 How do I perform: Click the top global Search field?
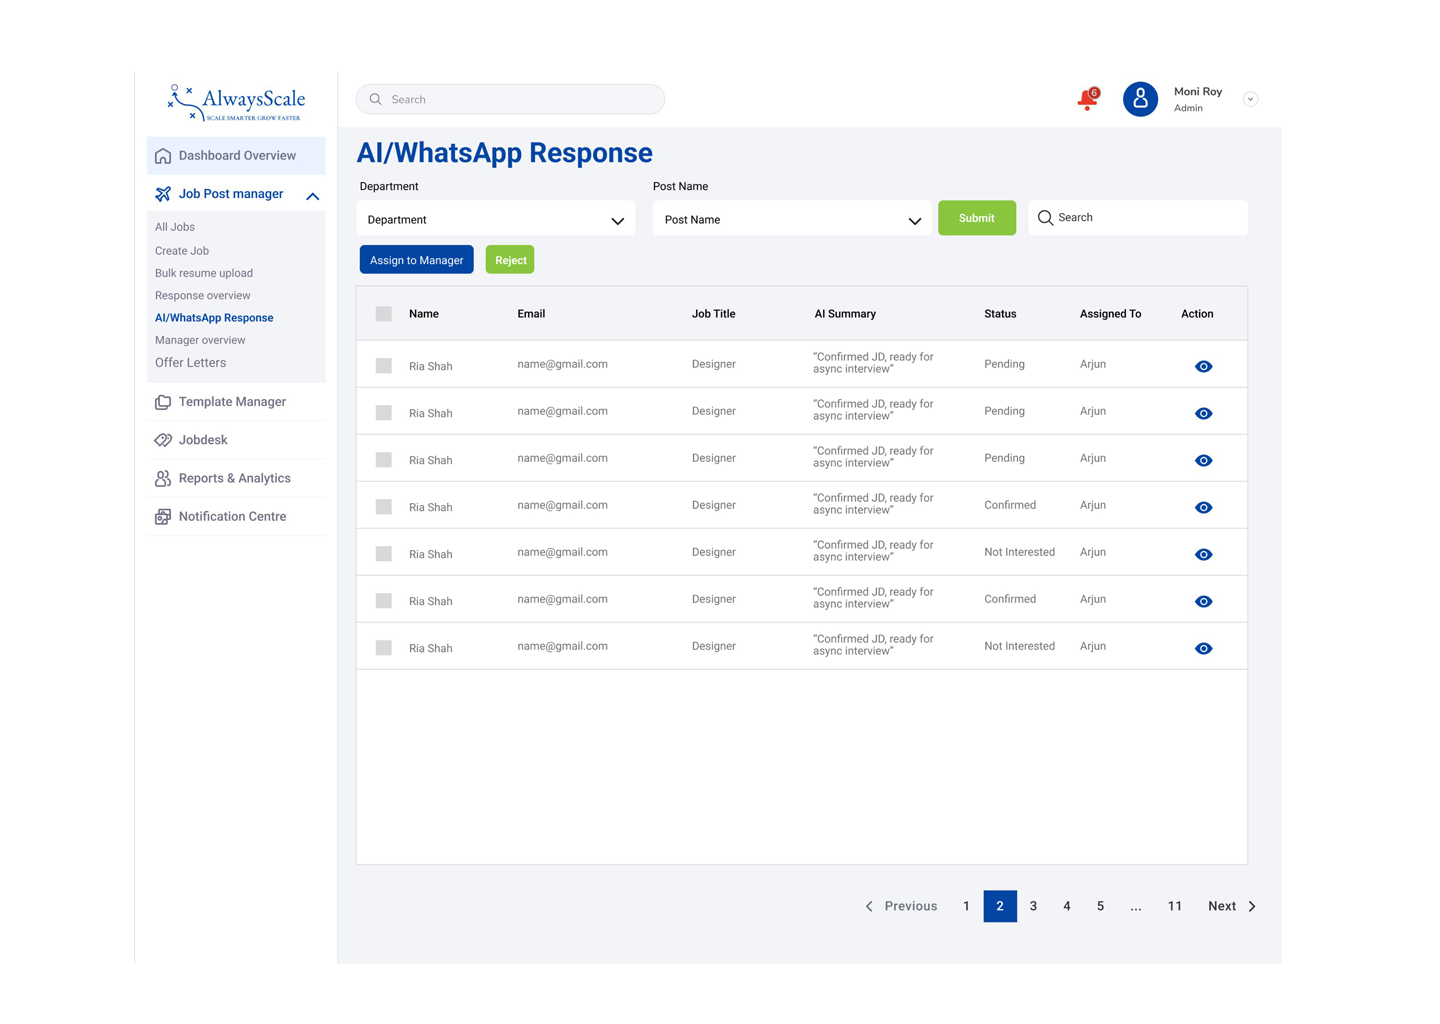[x=510, y=99]
